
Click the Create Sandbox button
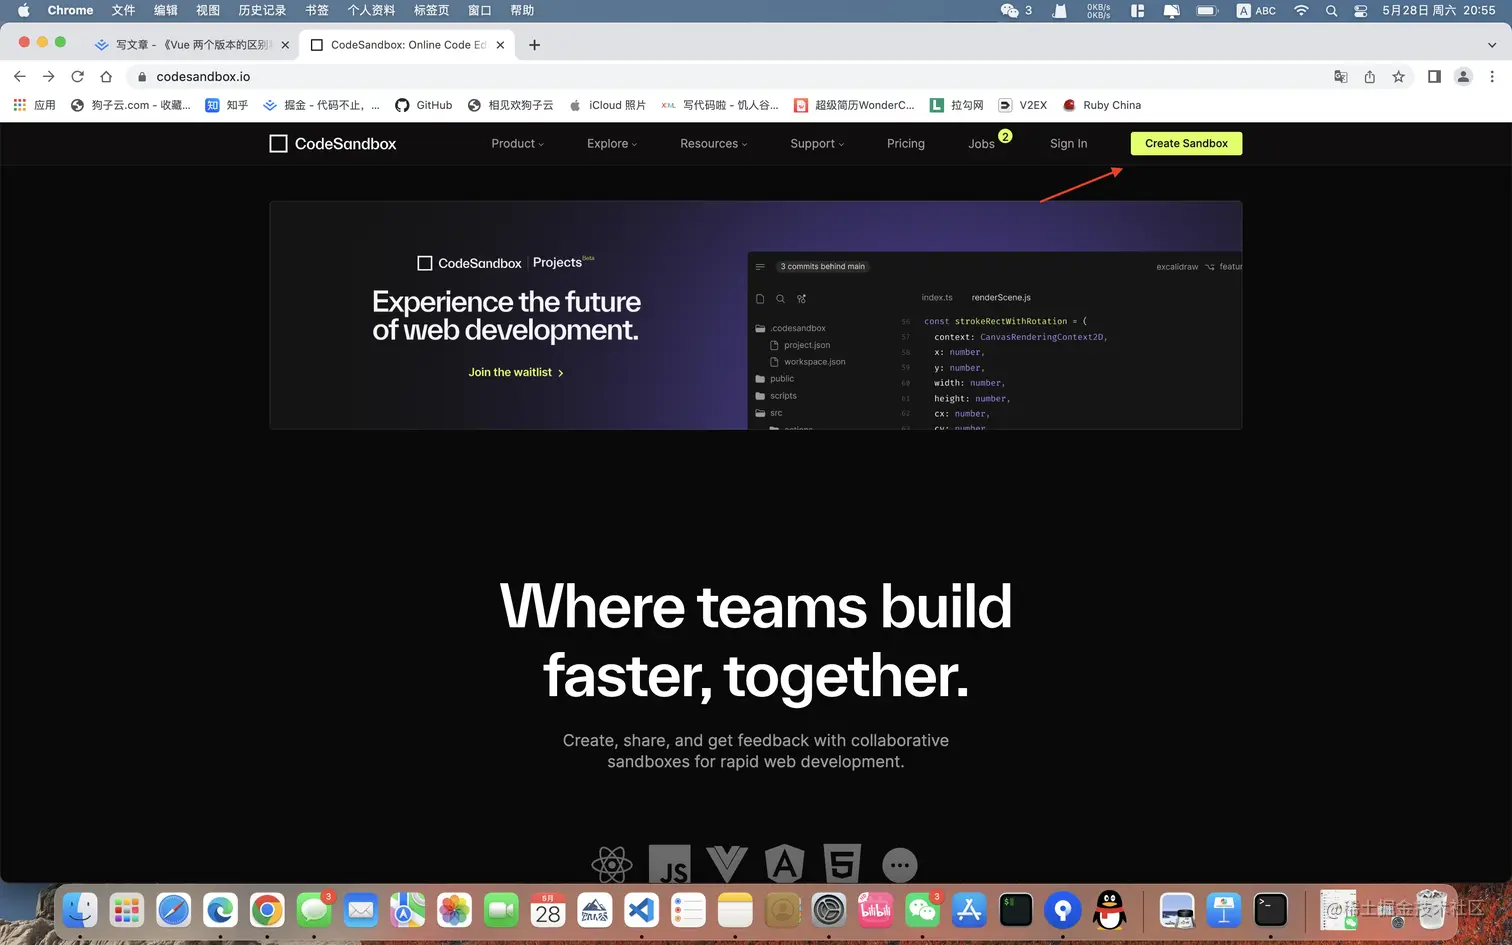[1186, 144]
